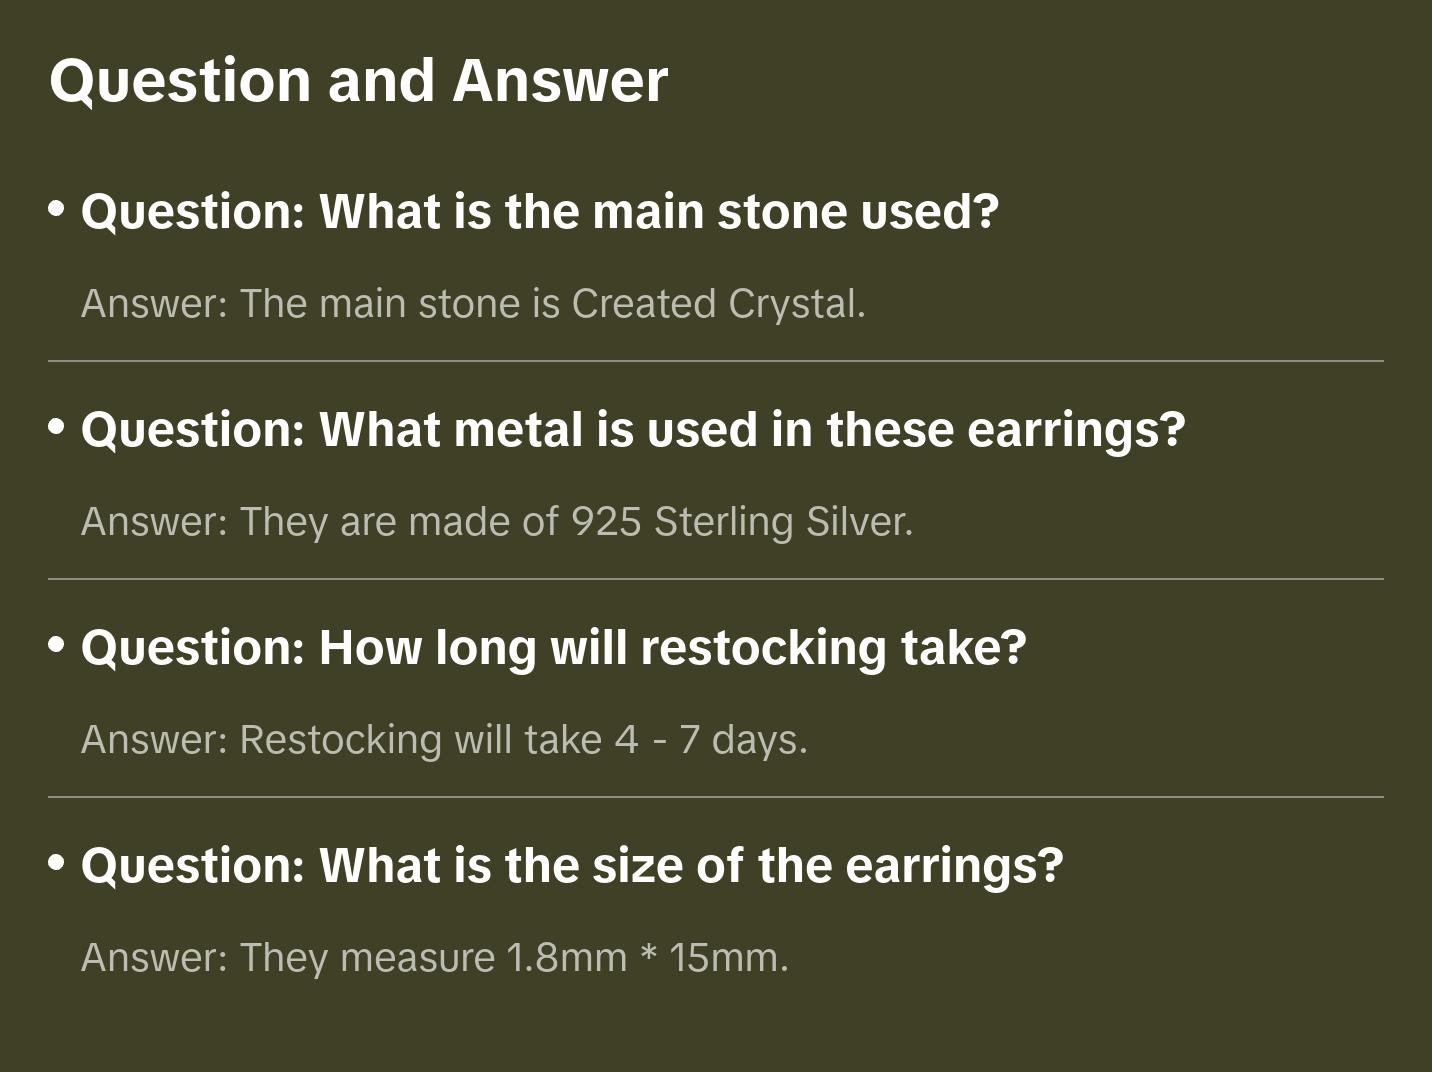Select the earrings size question
Screen dimensions: 1432x1072
point(572,865)
